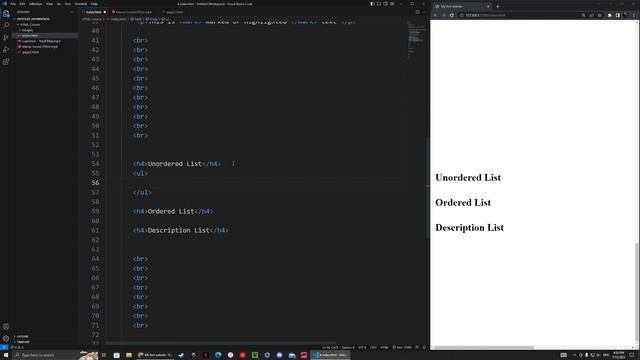Open new tab in the browser
The height and width of the screenshot is (360, 640).
pyautogui.click(x=498, y=7)
